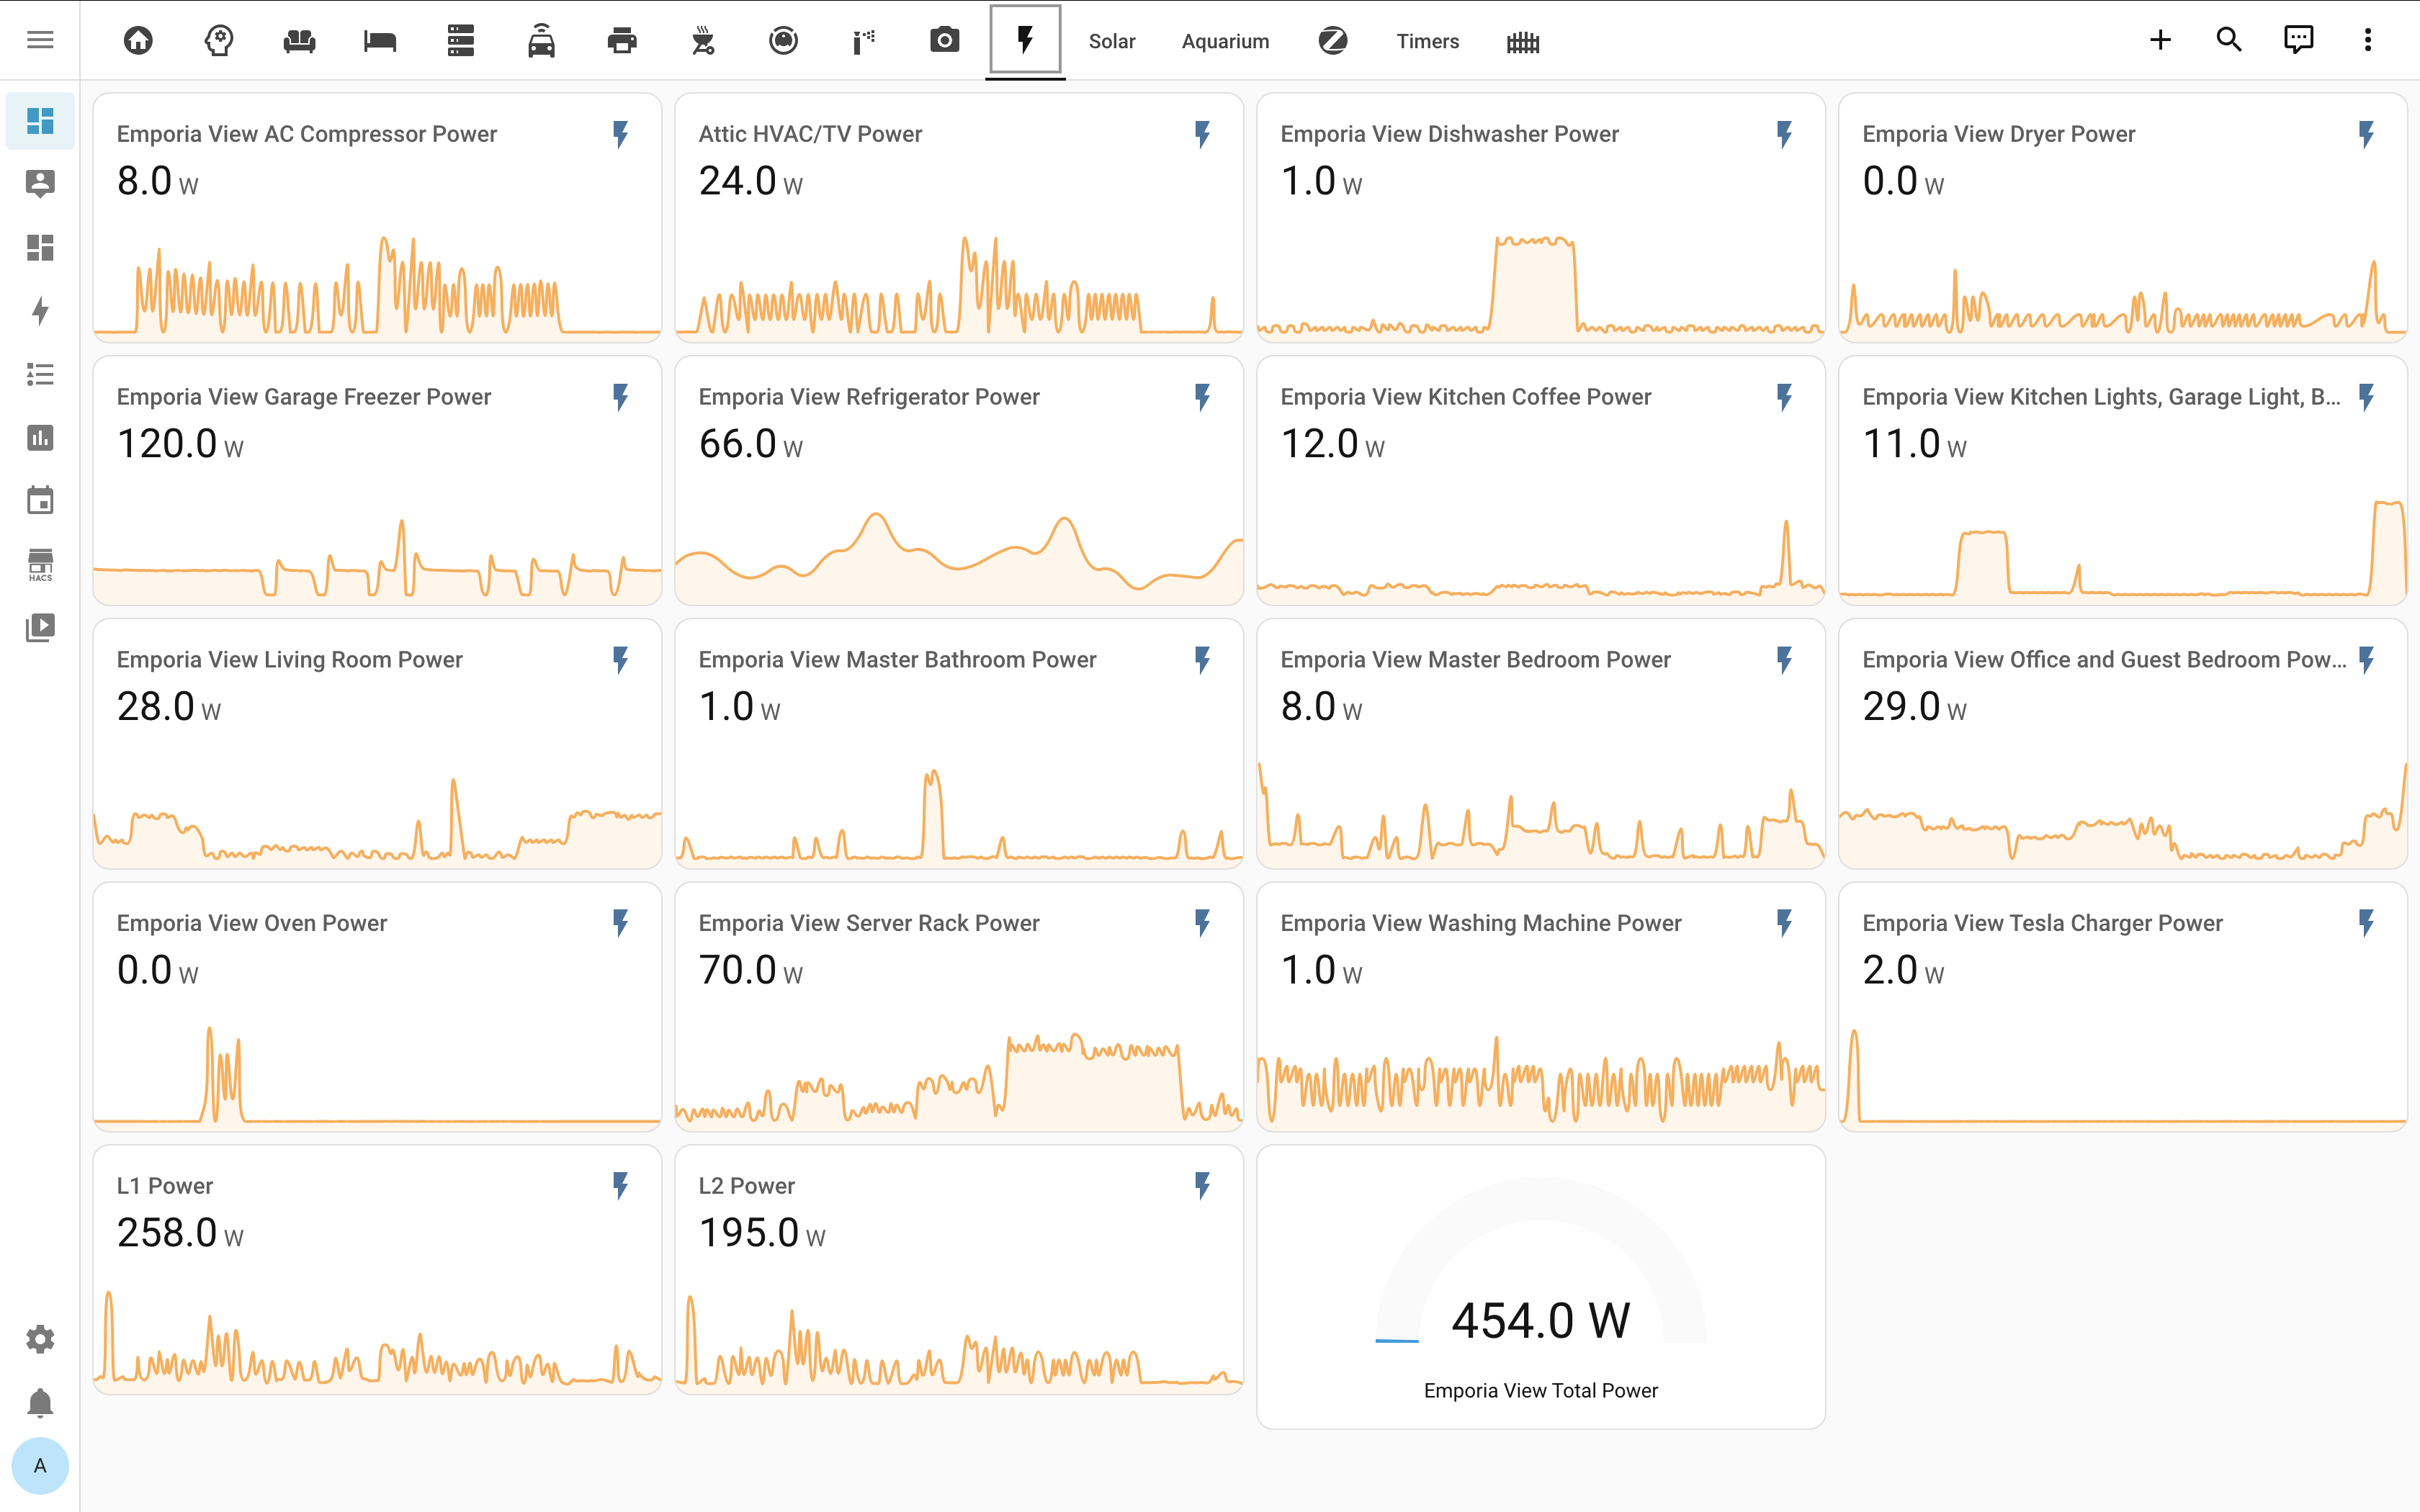Open HACS in the sidebar
This screenshot has height=1512, width=2420.
click(40, 565)
